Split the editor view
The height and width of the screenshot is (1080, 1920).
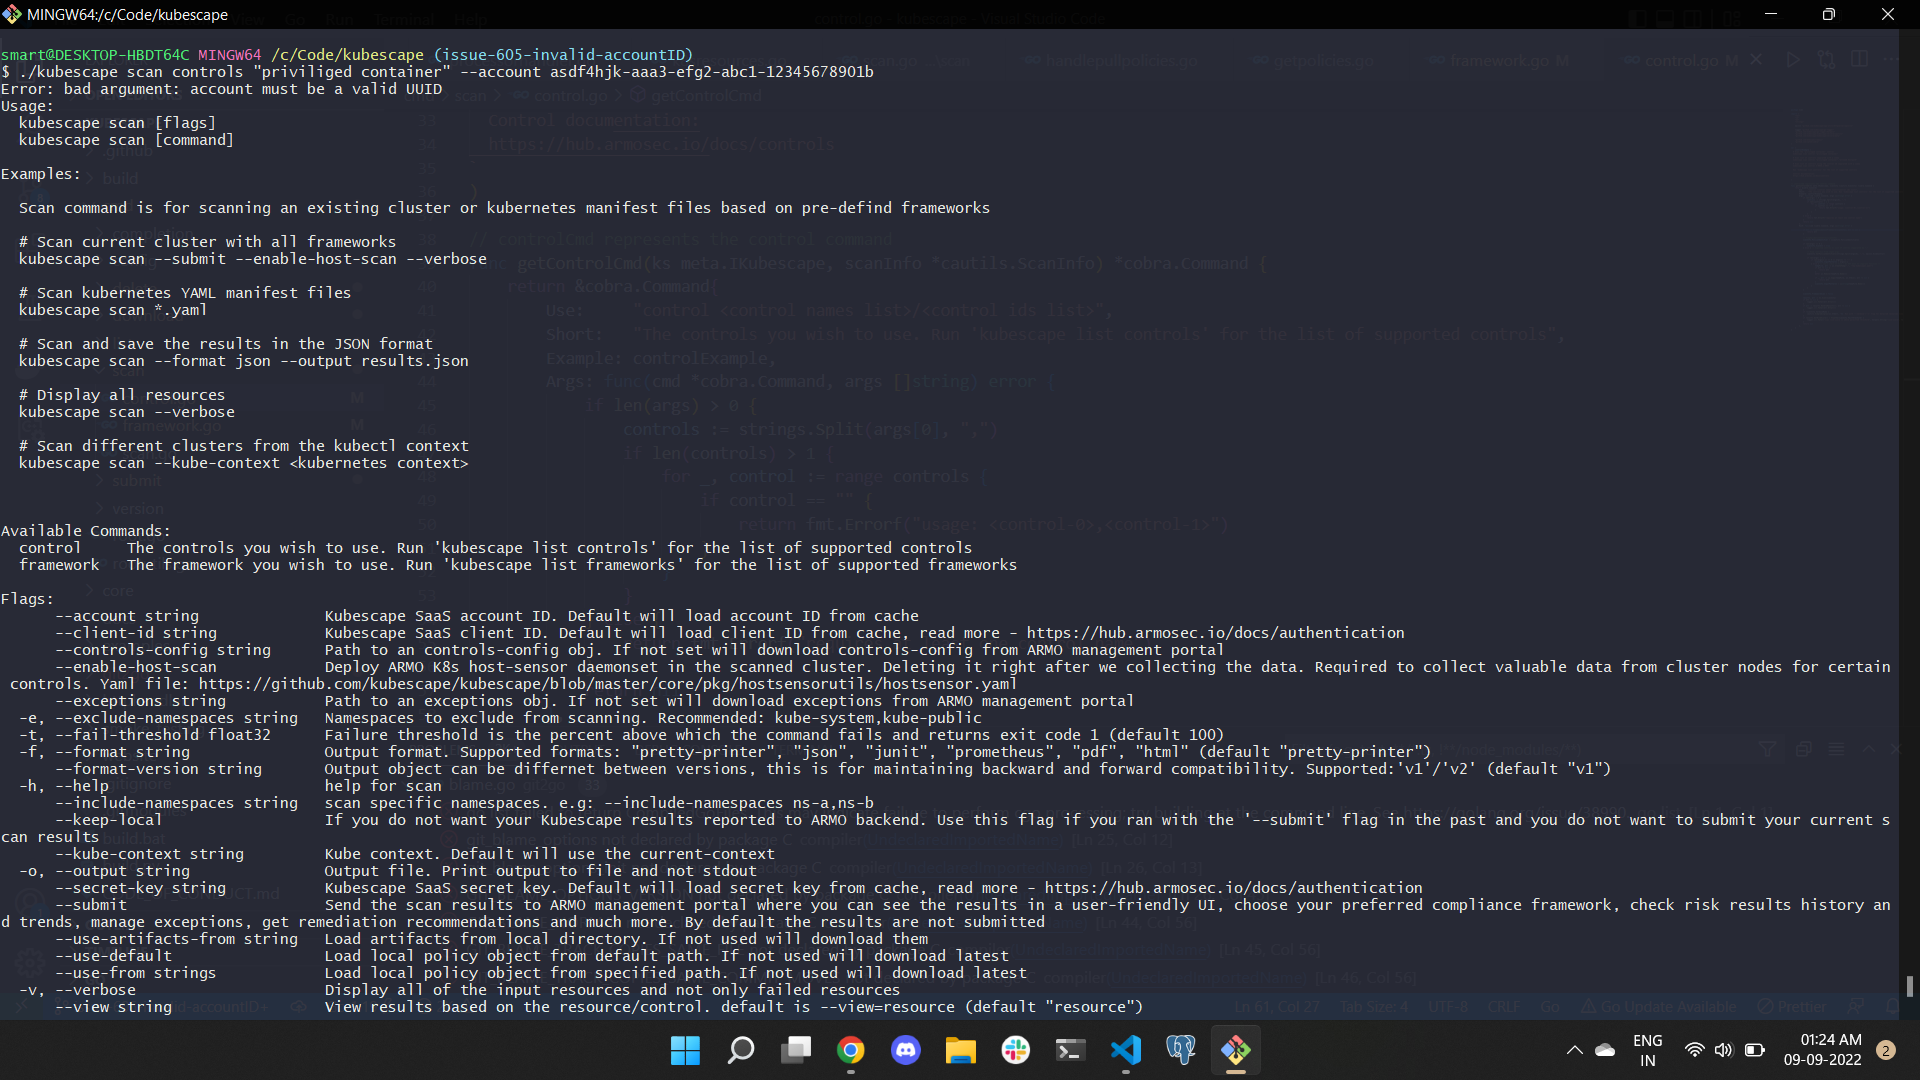[x=1860, y=59]
